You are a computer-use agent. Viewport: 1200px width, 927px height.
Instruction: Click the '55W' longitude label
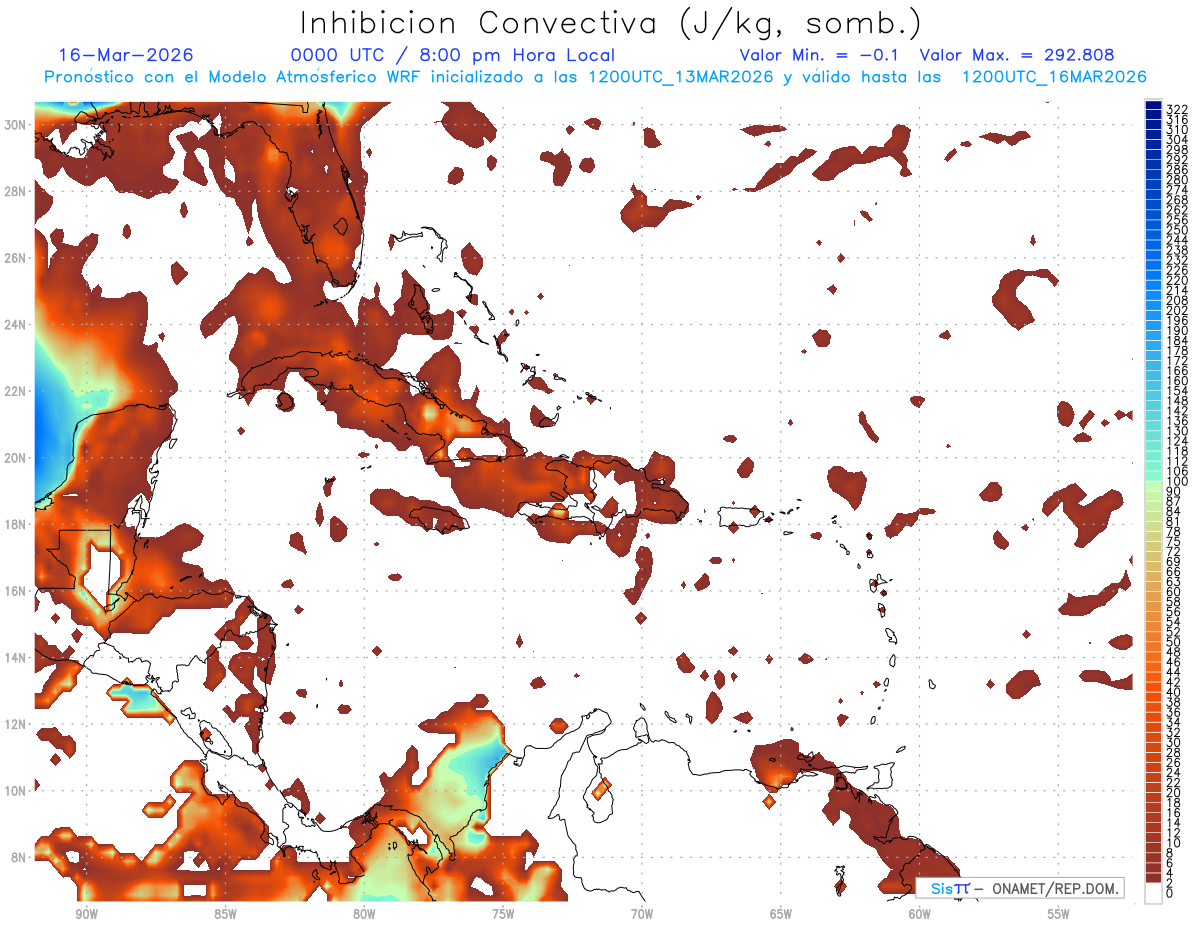click(1058, 914)
